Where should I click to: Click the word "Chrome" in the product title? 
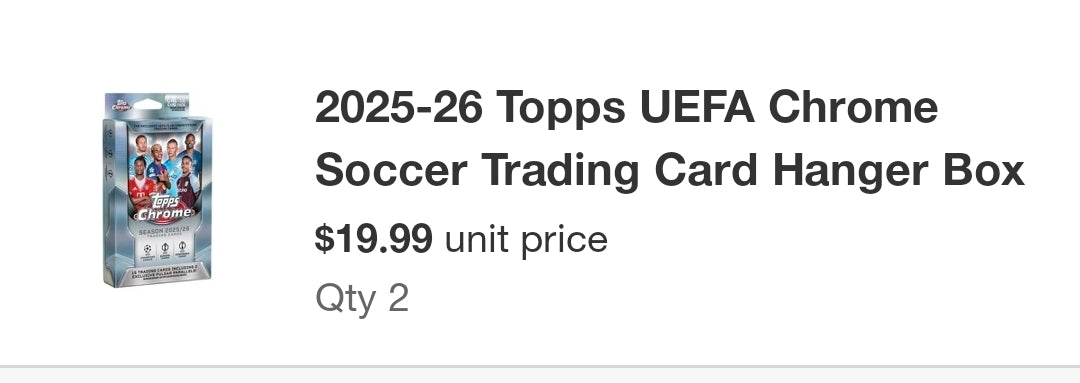point(853,108)
